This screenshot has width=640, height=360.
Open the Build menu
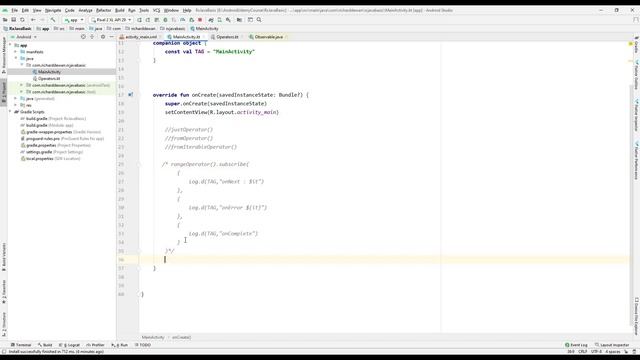point(120,10)
